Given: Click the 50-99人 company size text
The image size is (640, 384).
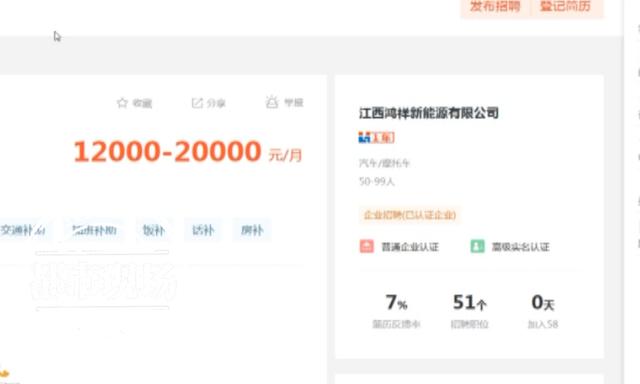Looking at the screenshot, I should coord(376,181).
